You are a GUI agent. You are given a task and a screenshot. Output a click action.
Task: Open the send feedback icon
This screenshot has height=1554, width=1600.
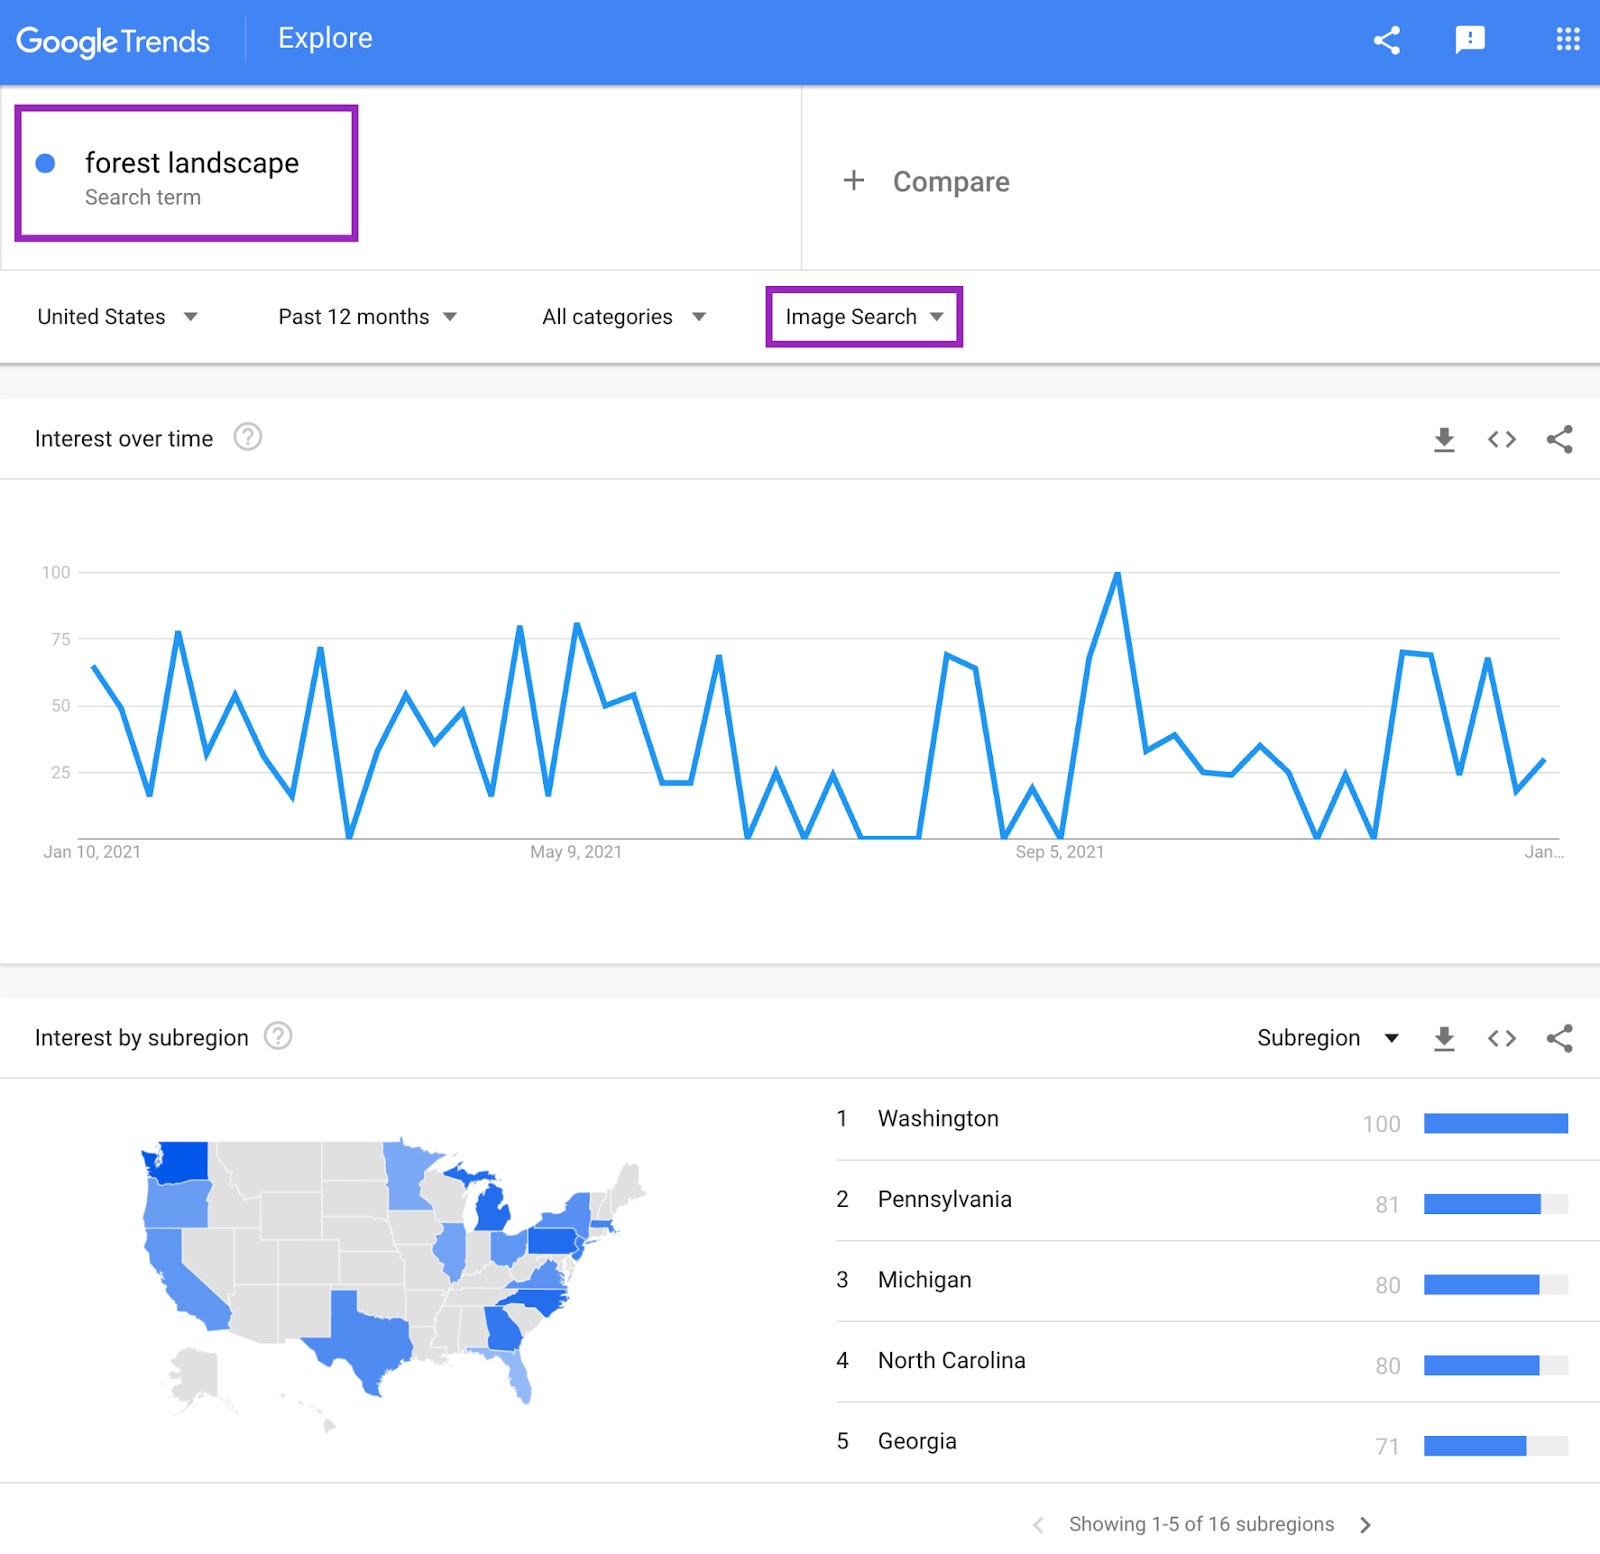(x=1469, y=40)
